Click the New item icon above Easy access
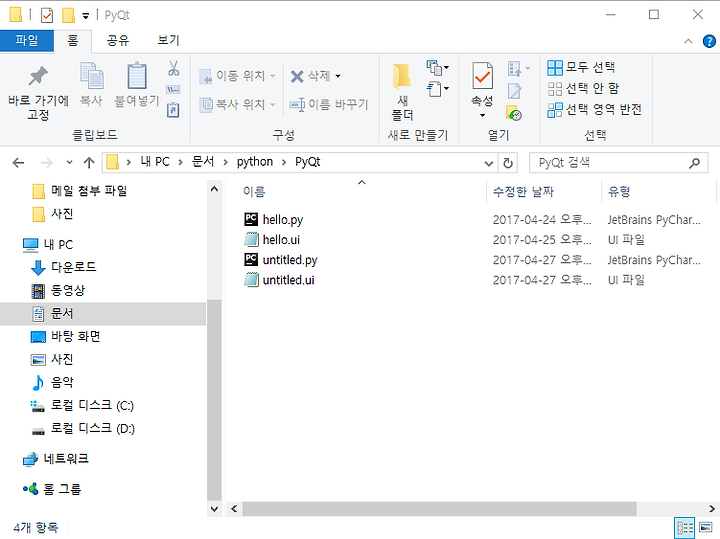The width and height of the screenshot is (720, 539). click(x=437, y=68)
